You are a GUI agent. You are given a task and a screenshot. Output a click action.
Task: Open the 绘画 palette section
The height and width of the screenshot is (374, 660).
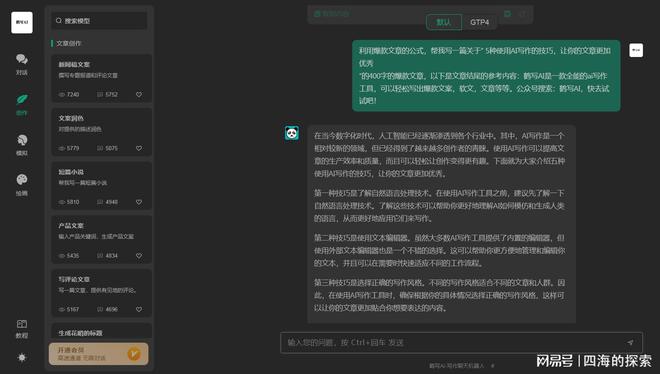tap(22, 184)
